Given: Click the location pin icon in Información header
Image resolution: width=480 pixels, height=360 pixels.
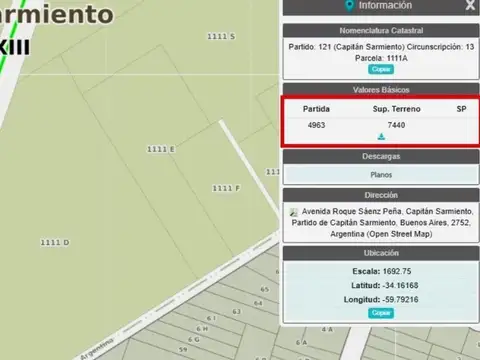Looking at the screenshot, I should [x=349, y=5].
